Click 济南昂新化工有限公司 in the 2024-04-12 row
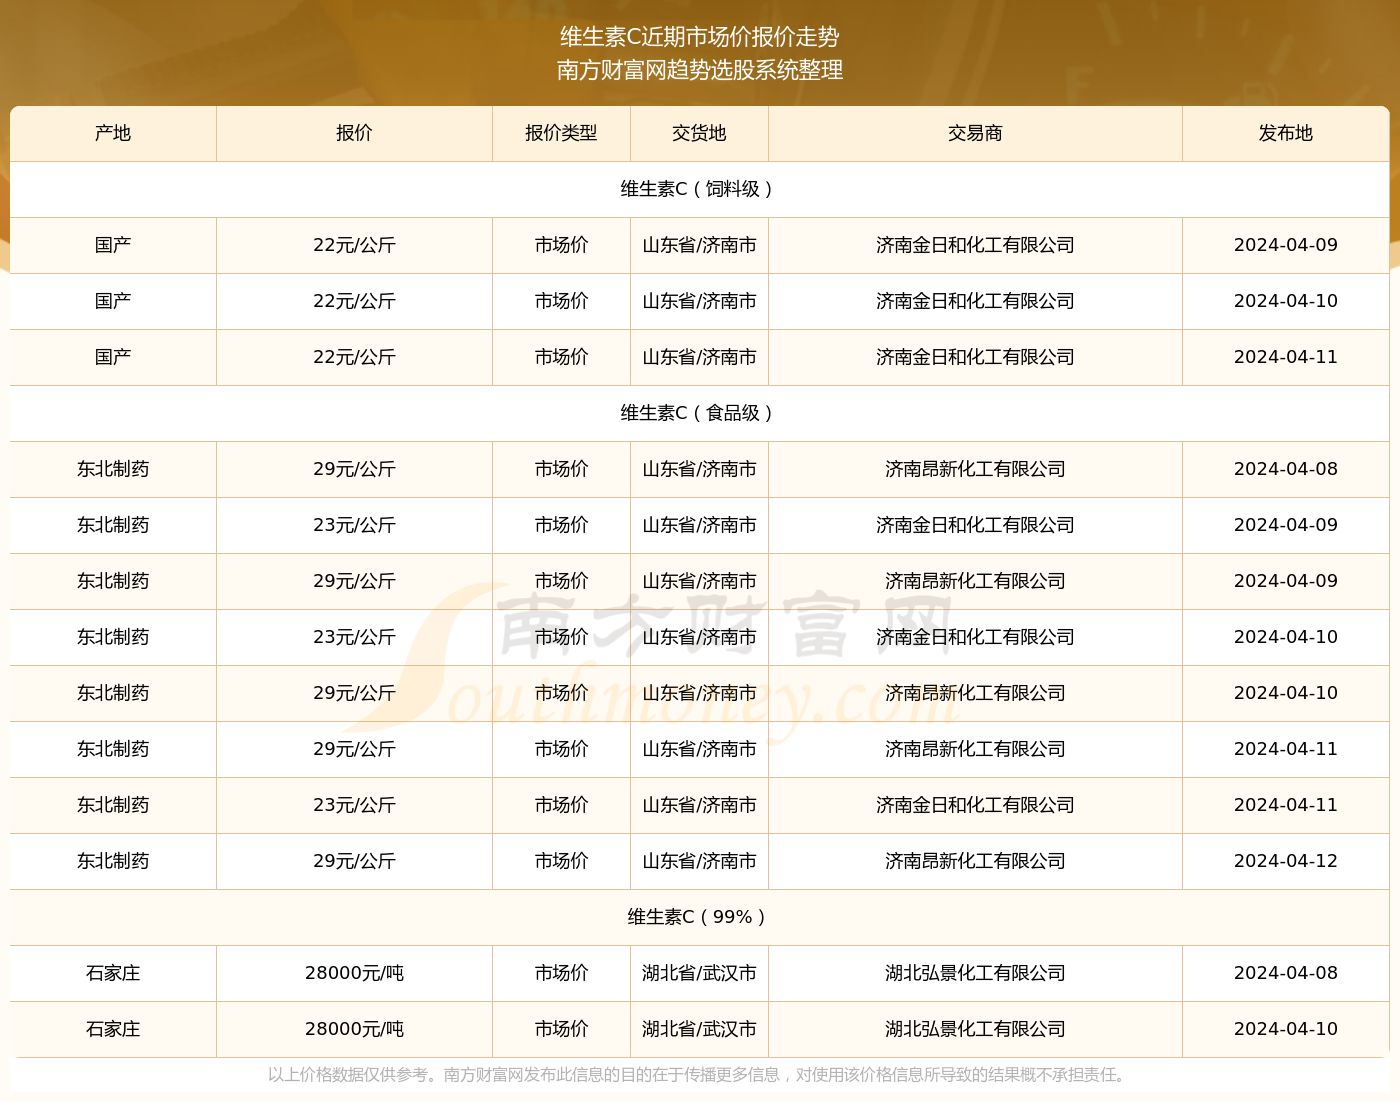Viewport: 1400px width, 1102px height. [x=975, y=861]
